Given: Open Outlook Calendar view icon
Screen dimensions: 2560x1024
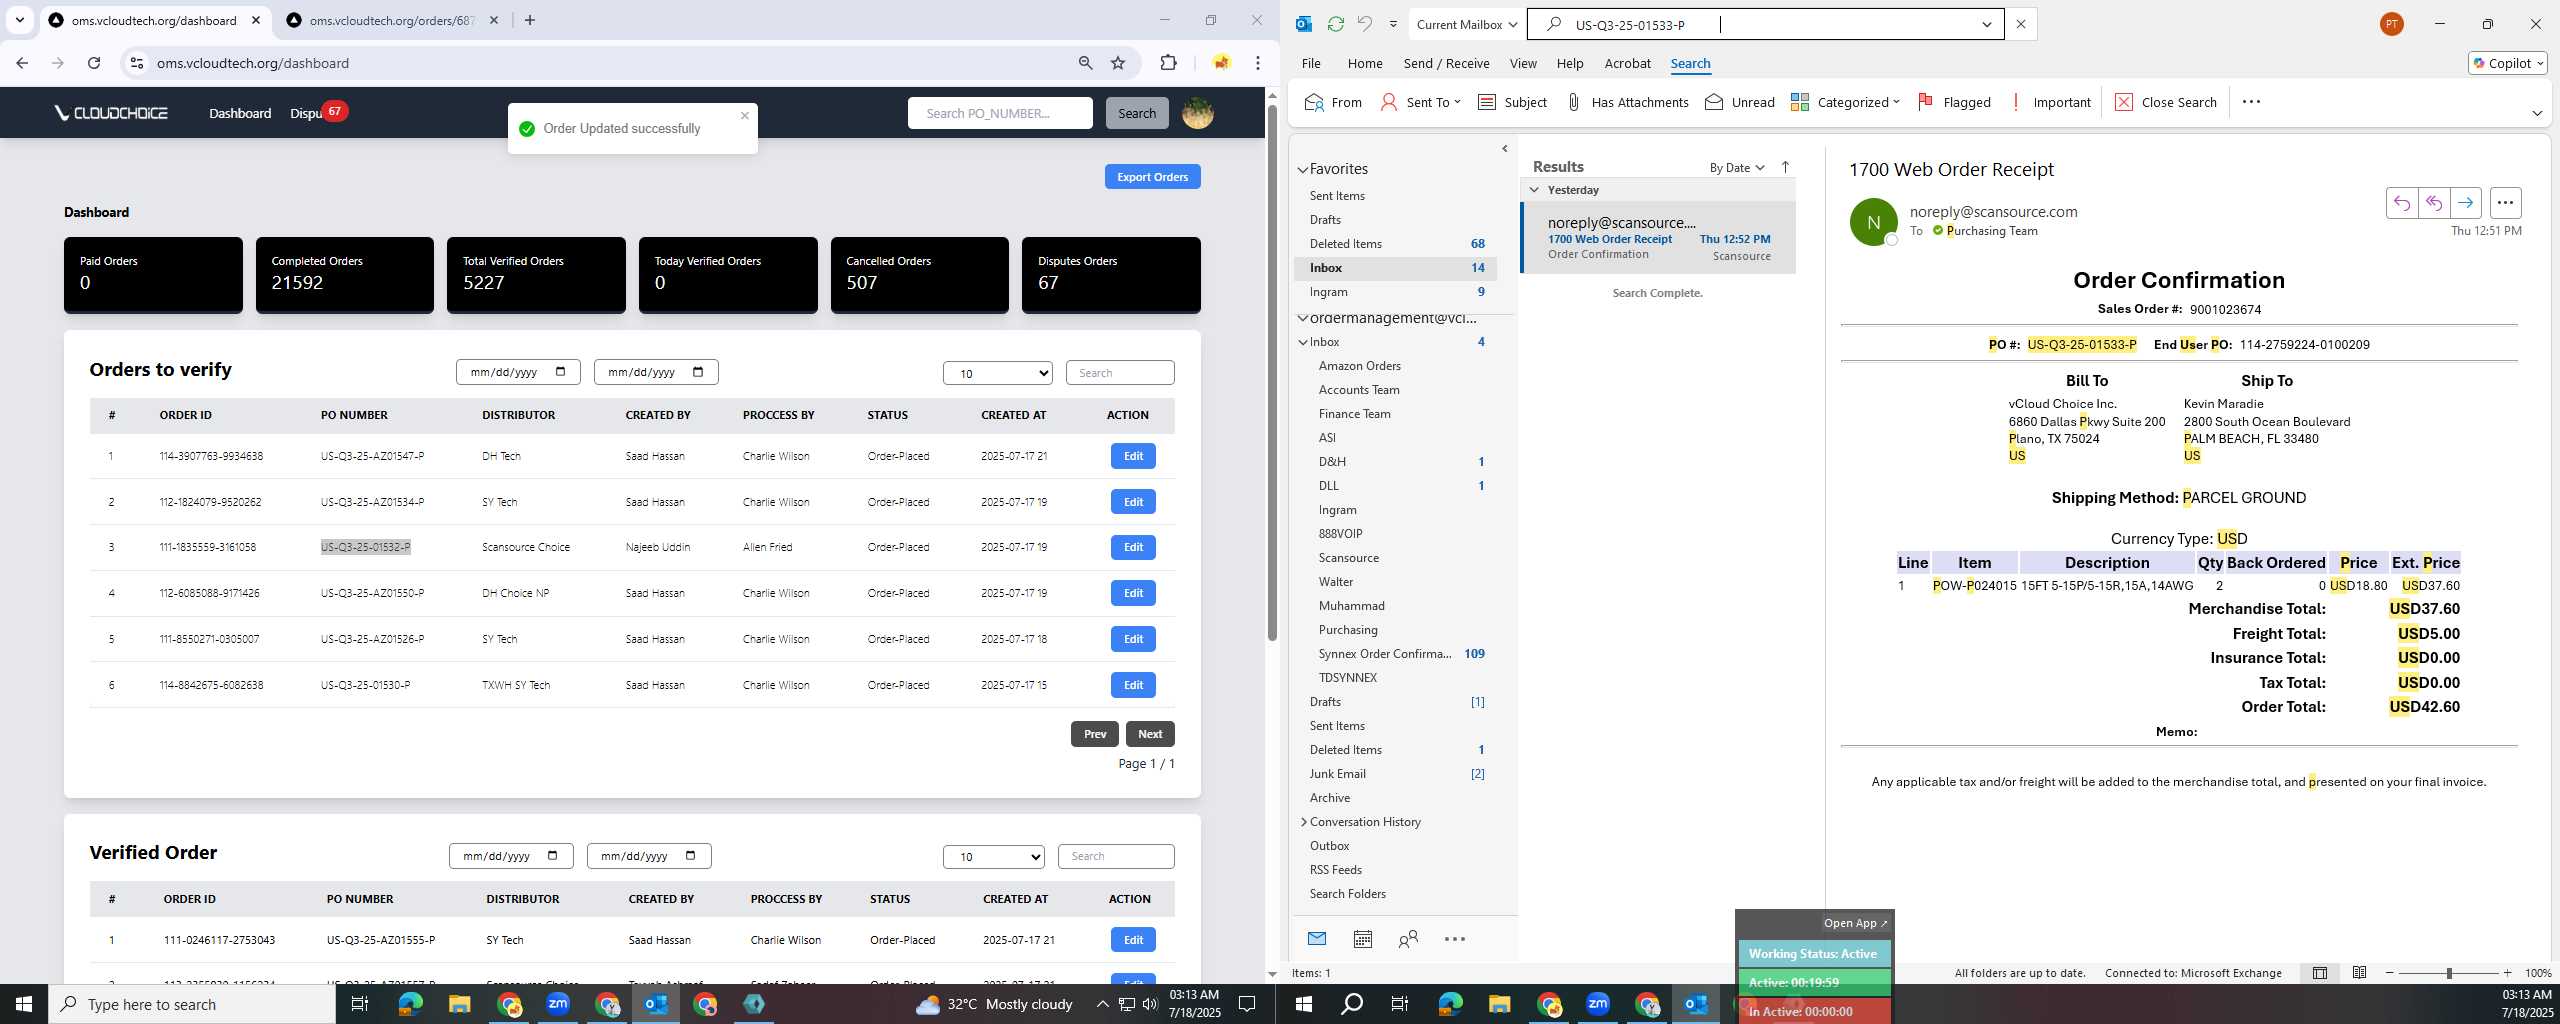Looking at the screenshot, I should [x=1362, y=938].
